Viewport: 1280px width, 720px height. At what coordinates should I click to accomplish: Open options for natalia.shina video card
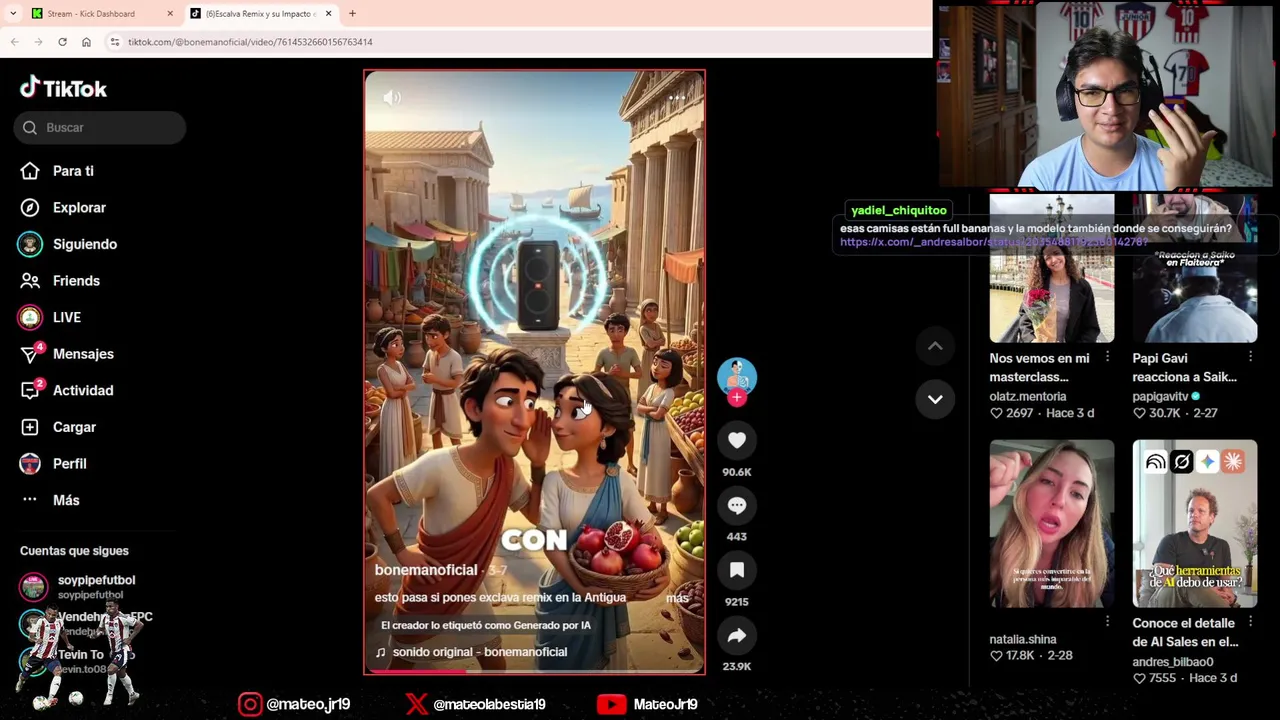point(1107,622)
